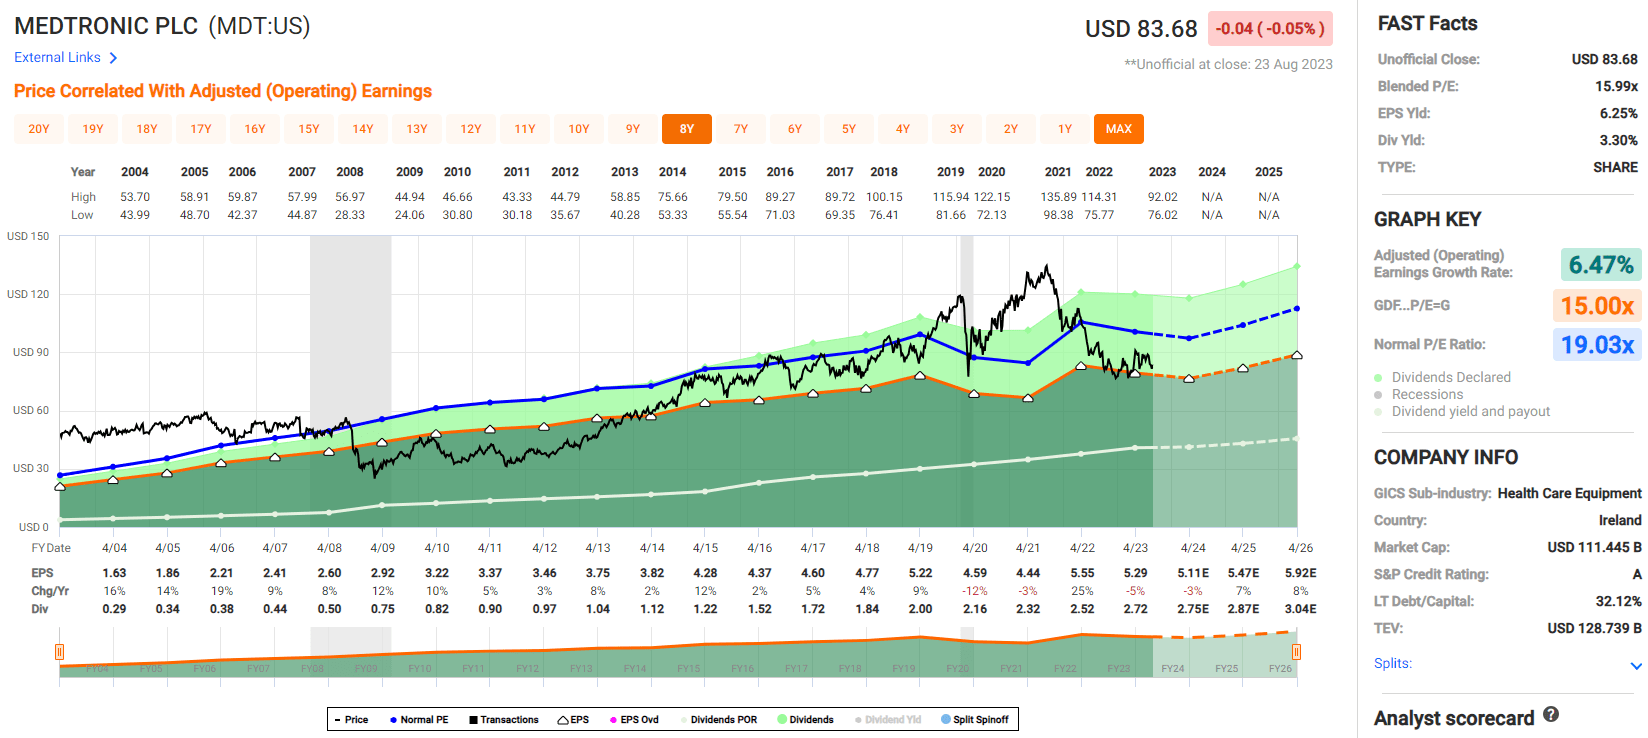The width and height of the screenshot is (1648, 738).
Task: Click the 4/26 dividend estimate 3.04E
Action: tap(1300, 609)
